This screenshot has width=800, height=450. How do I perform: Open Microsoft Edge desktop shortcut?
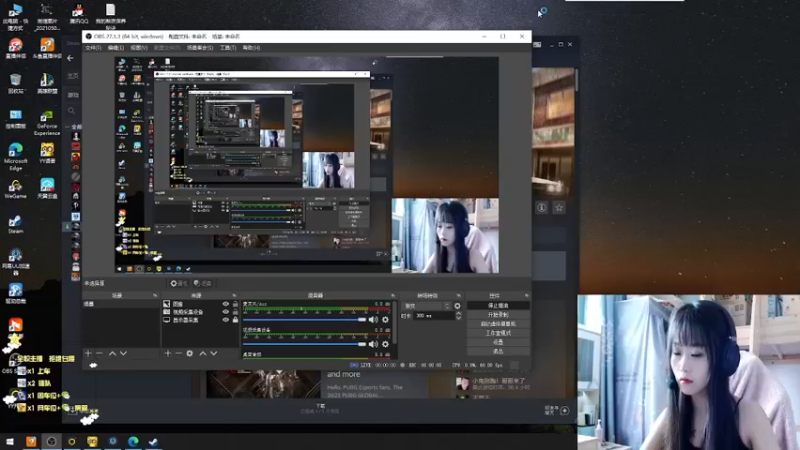tap(15, 157)
